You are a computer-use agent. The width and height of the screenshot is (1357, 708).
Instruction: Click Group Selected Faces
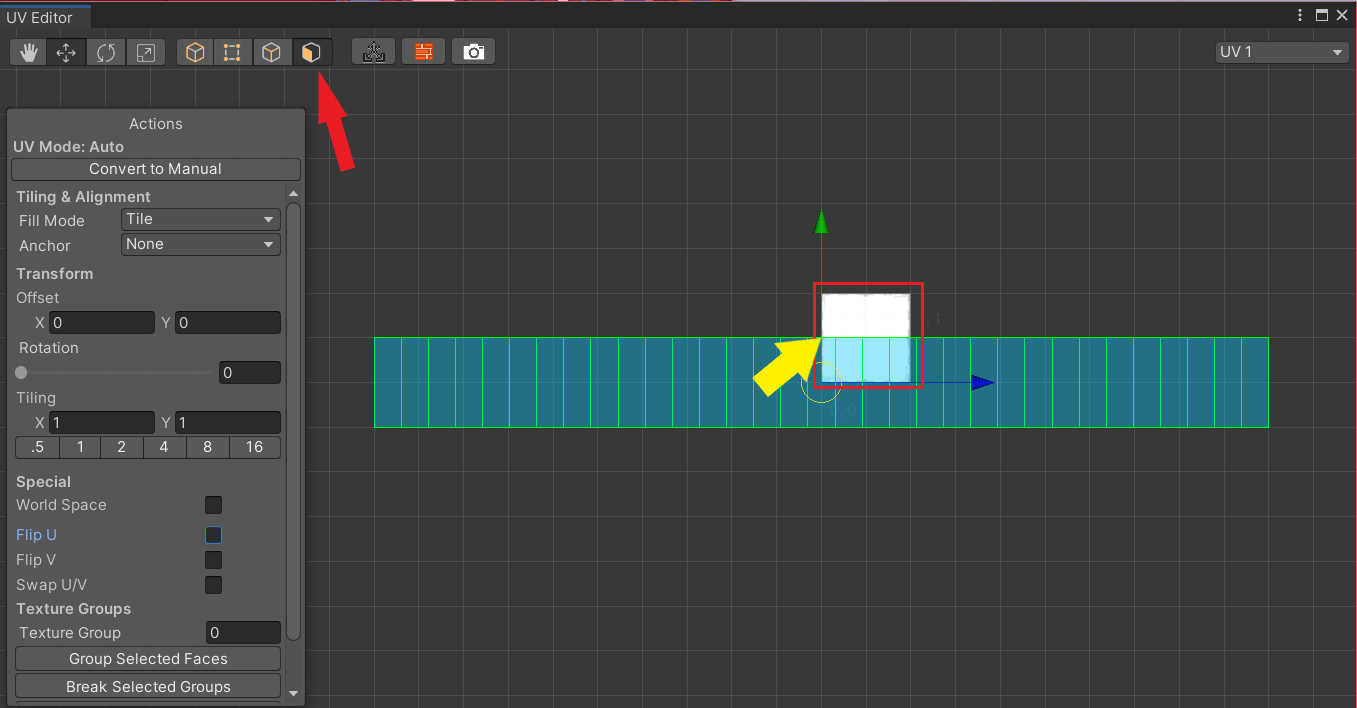pos(147,658)
